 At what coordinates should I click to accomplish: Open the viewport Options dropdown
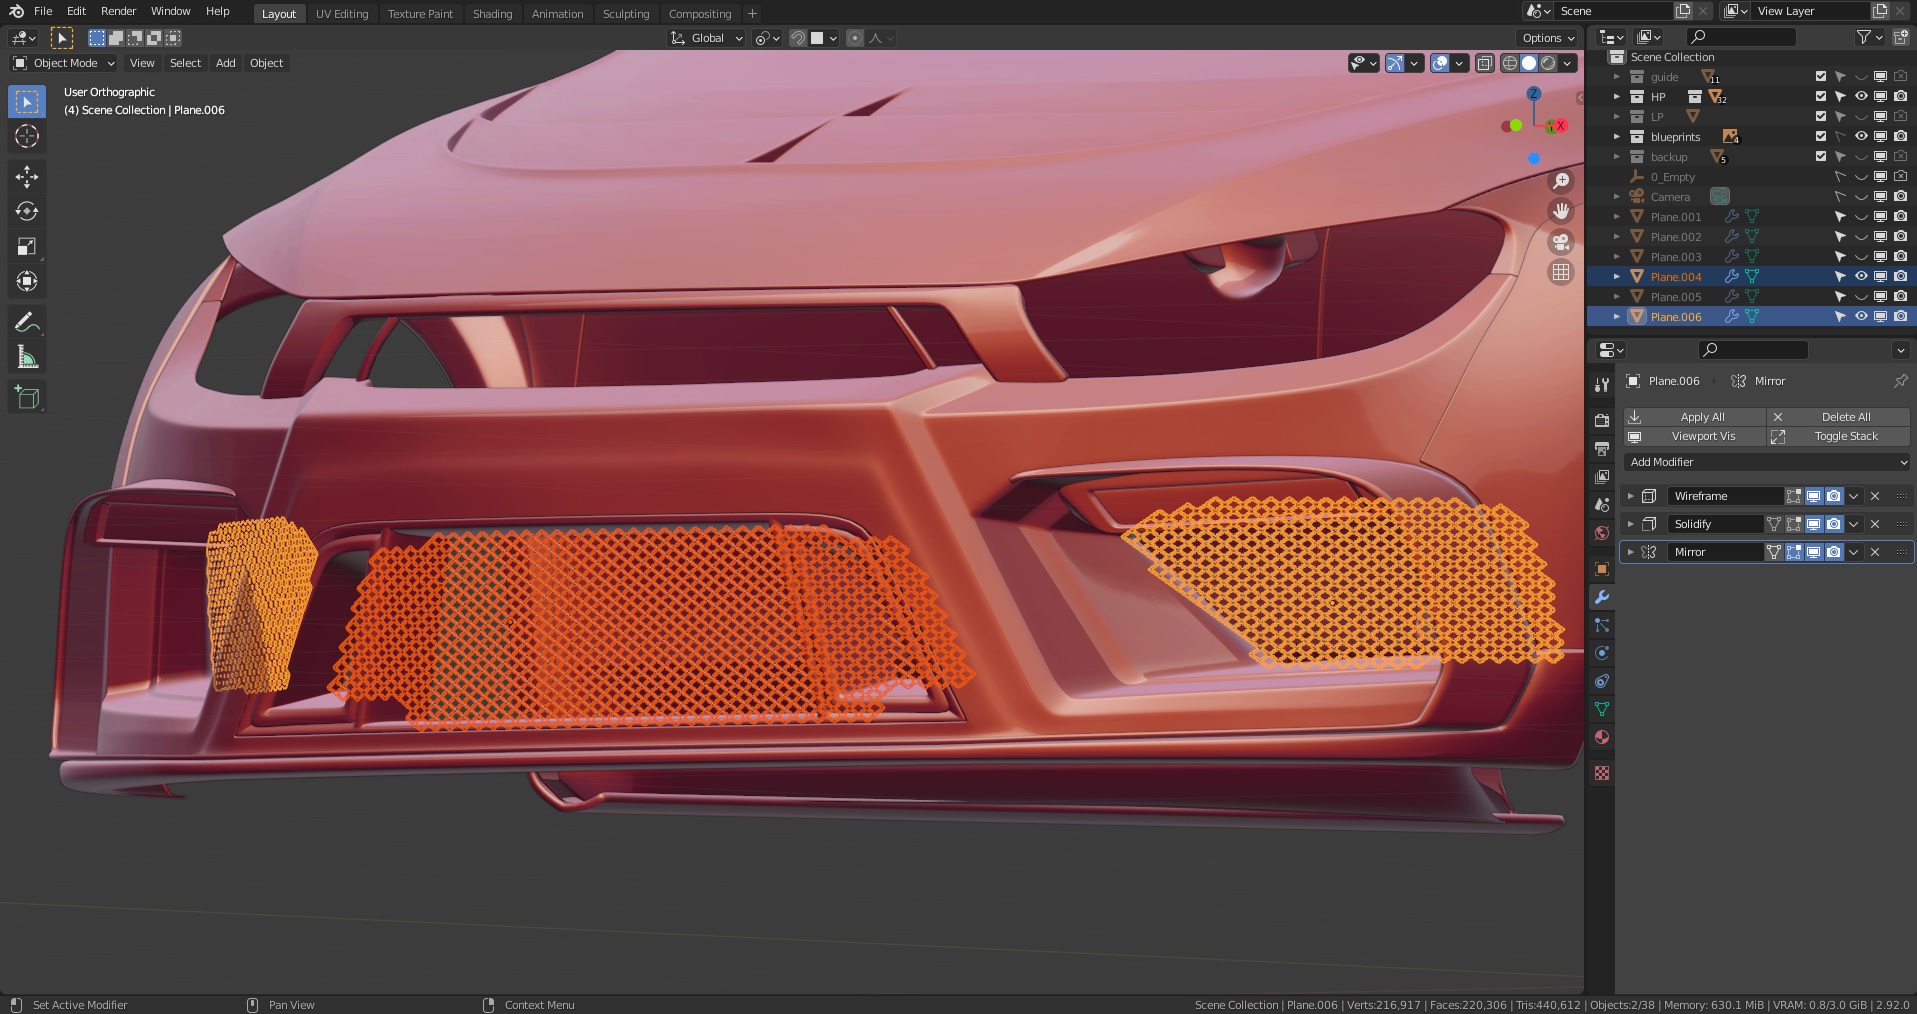coord(1548,38)
